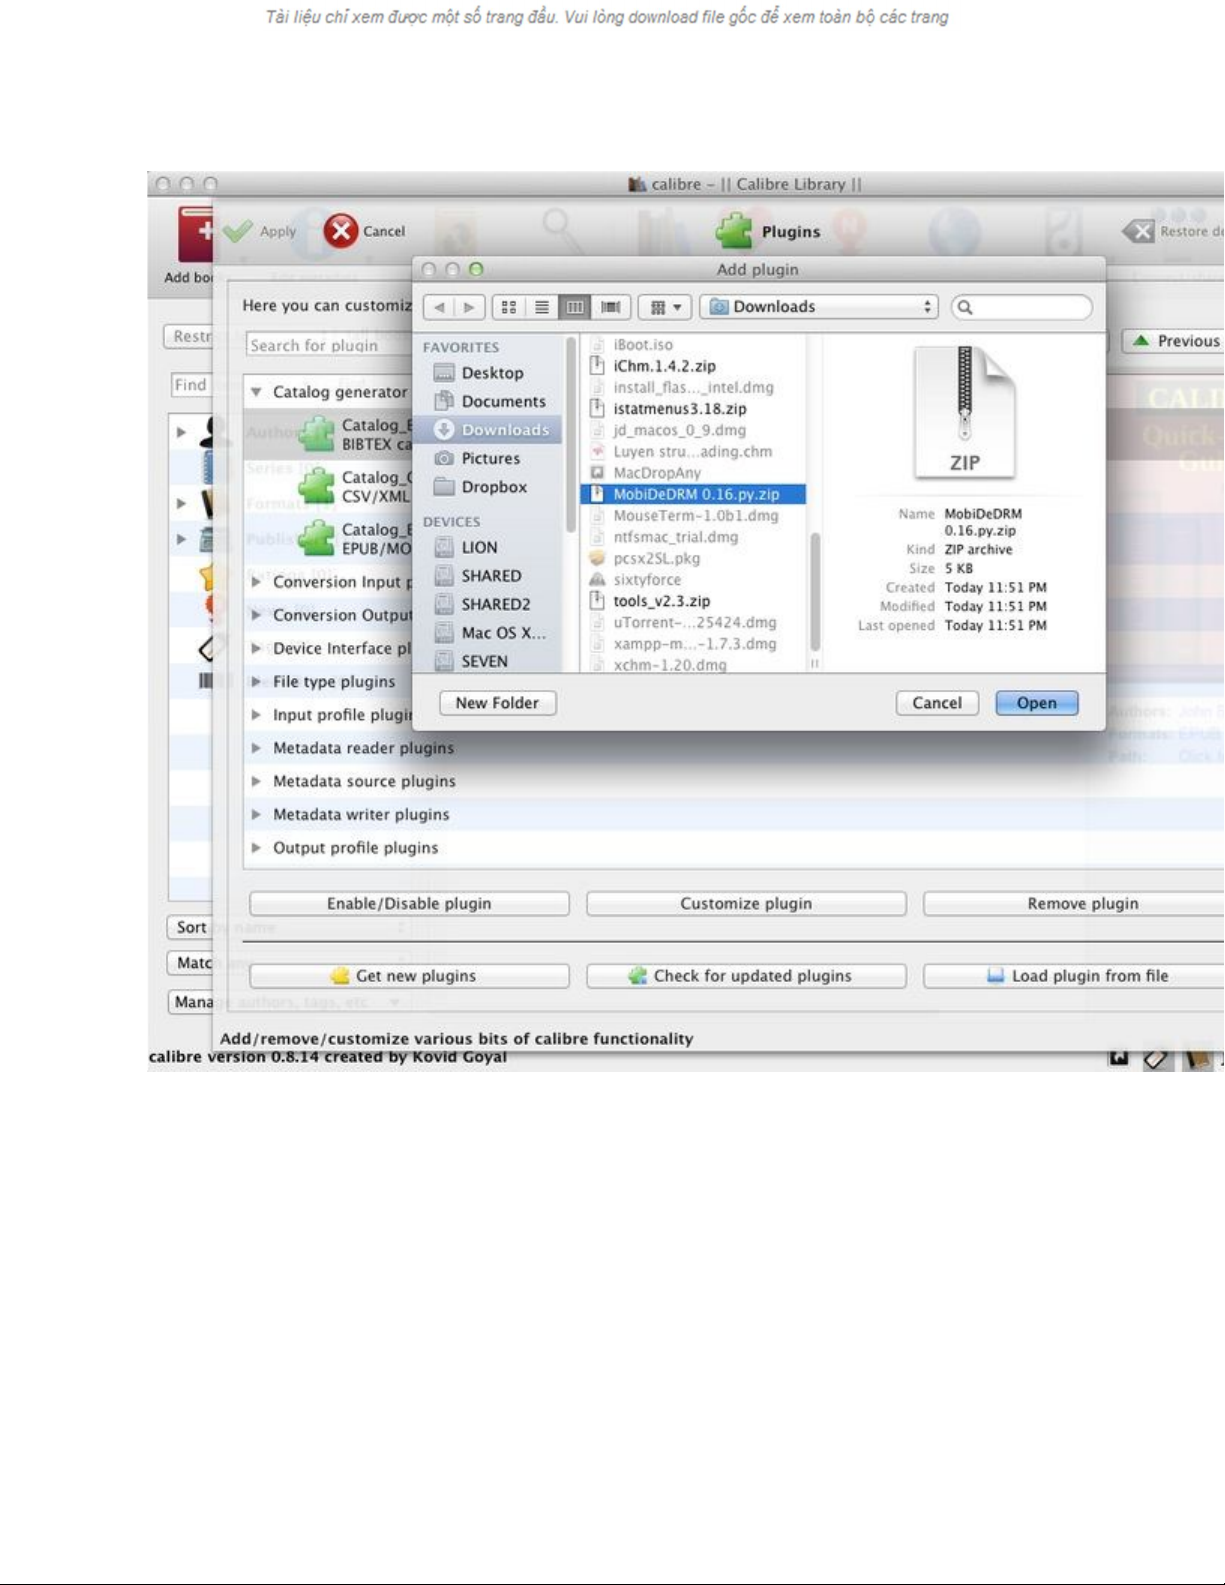Select the LION device in sidebar
Image resolution: width=1225 pixels, height=1585 pixels.
tap(478, 548)
